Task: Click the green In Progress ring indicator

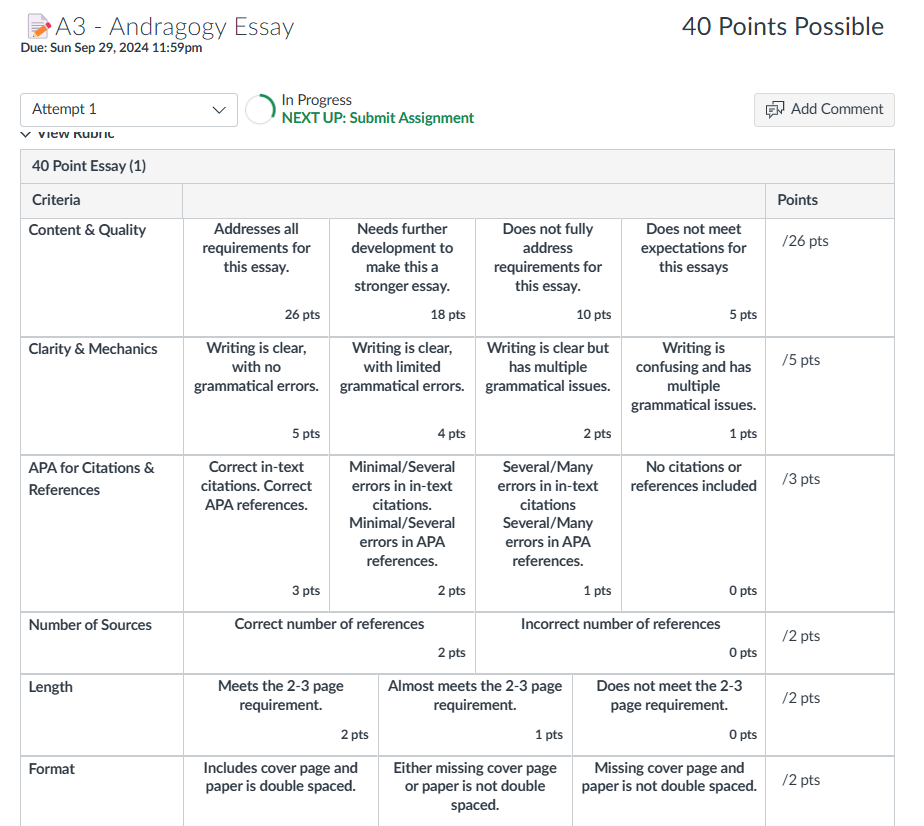Action: [x=262, y=108]
